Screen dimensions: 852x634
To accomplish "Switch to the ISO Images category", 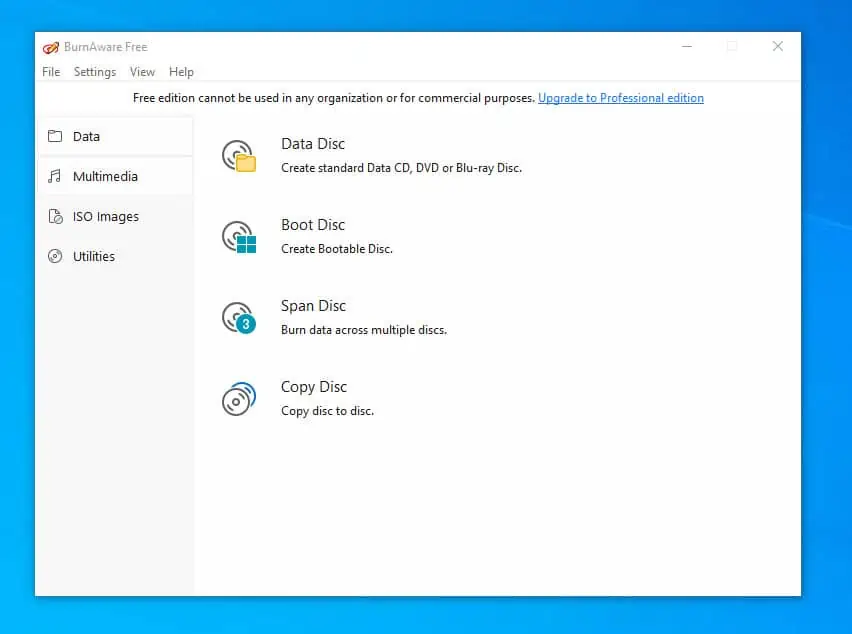I will (x=116, y=216).
